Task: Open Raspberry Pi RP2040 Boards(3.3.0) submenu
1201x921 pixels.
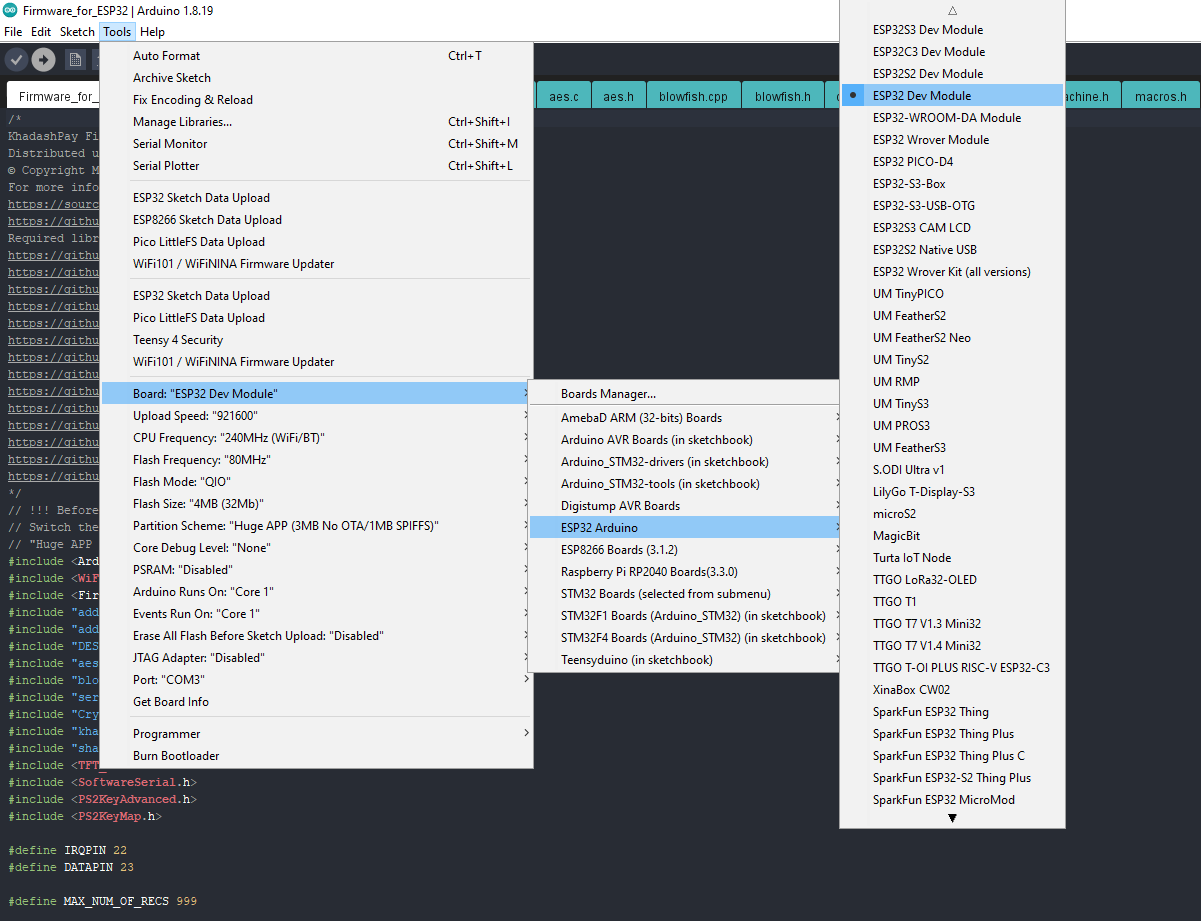Action: pos(684,572)
